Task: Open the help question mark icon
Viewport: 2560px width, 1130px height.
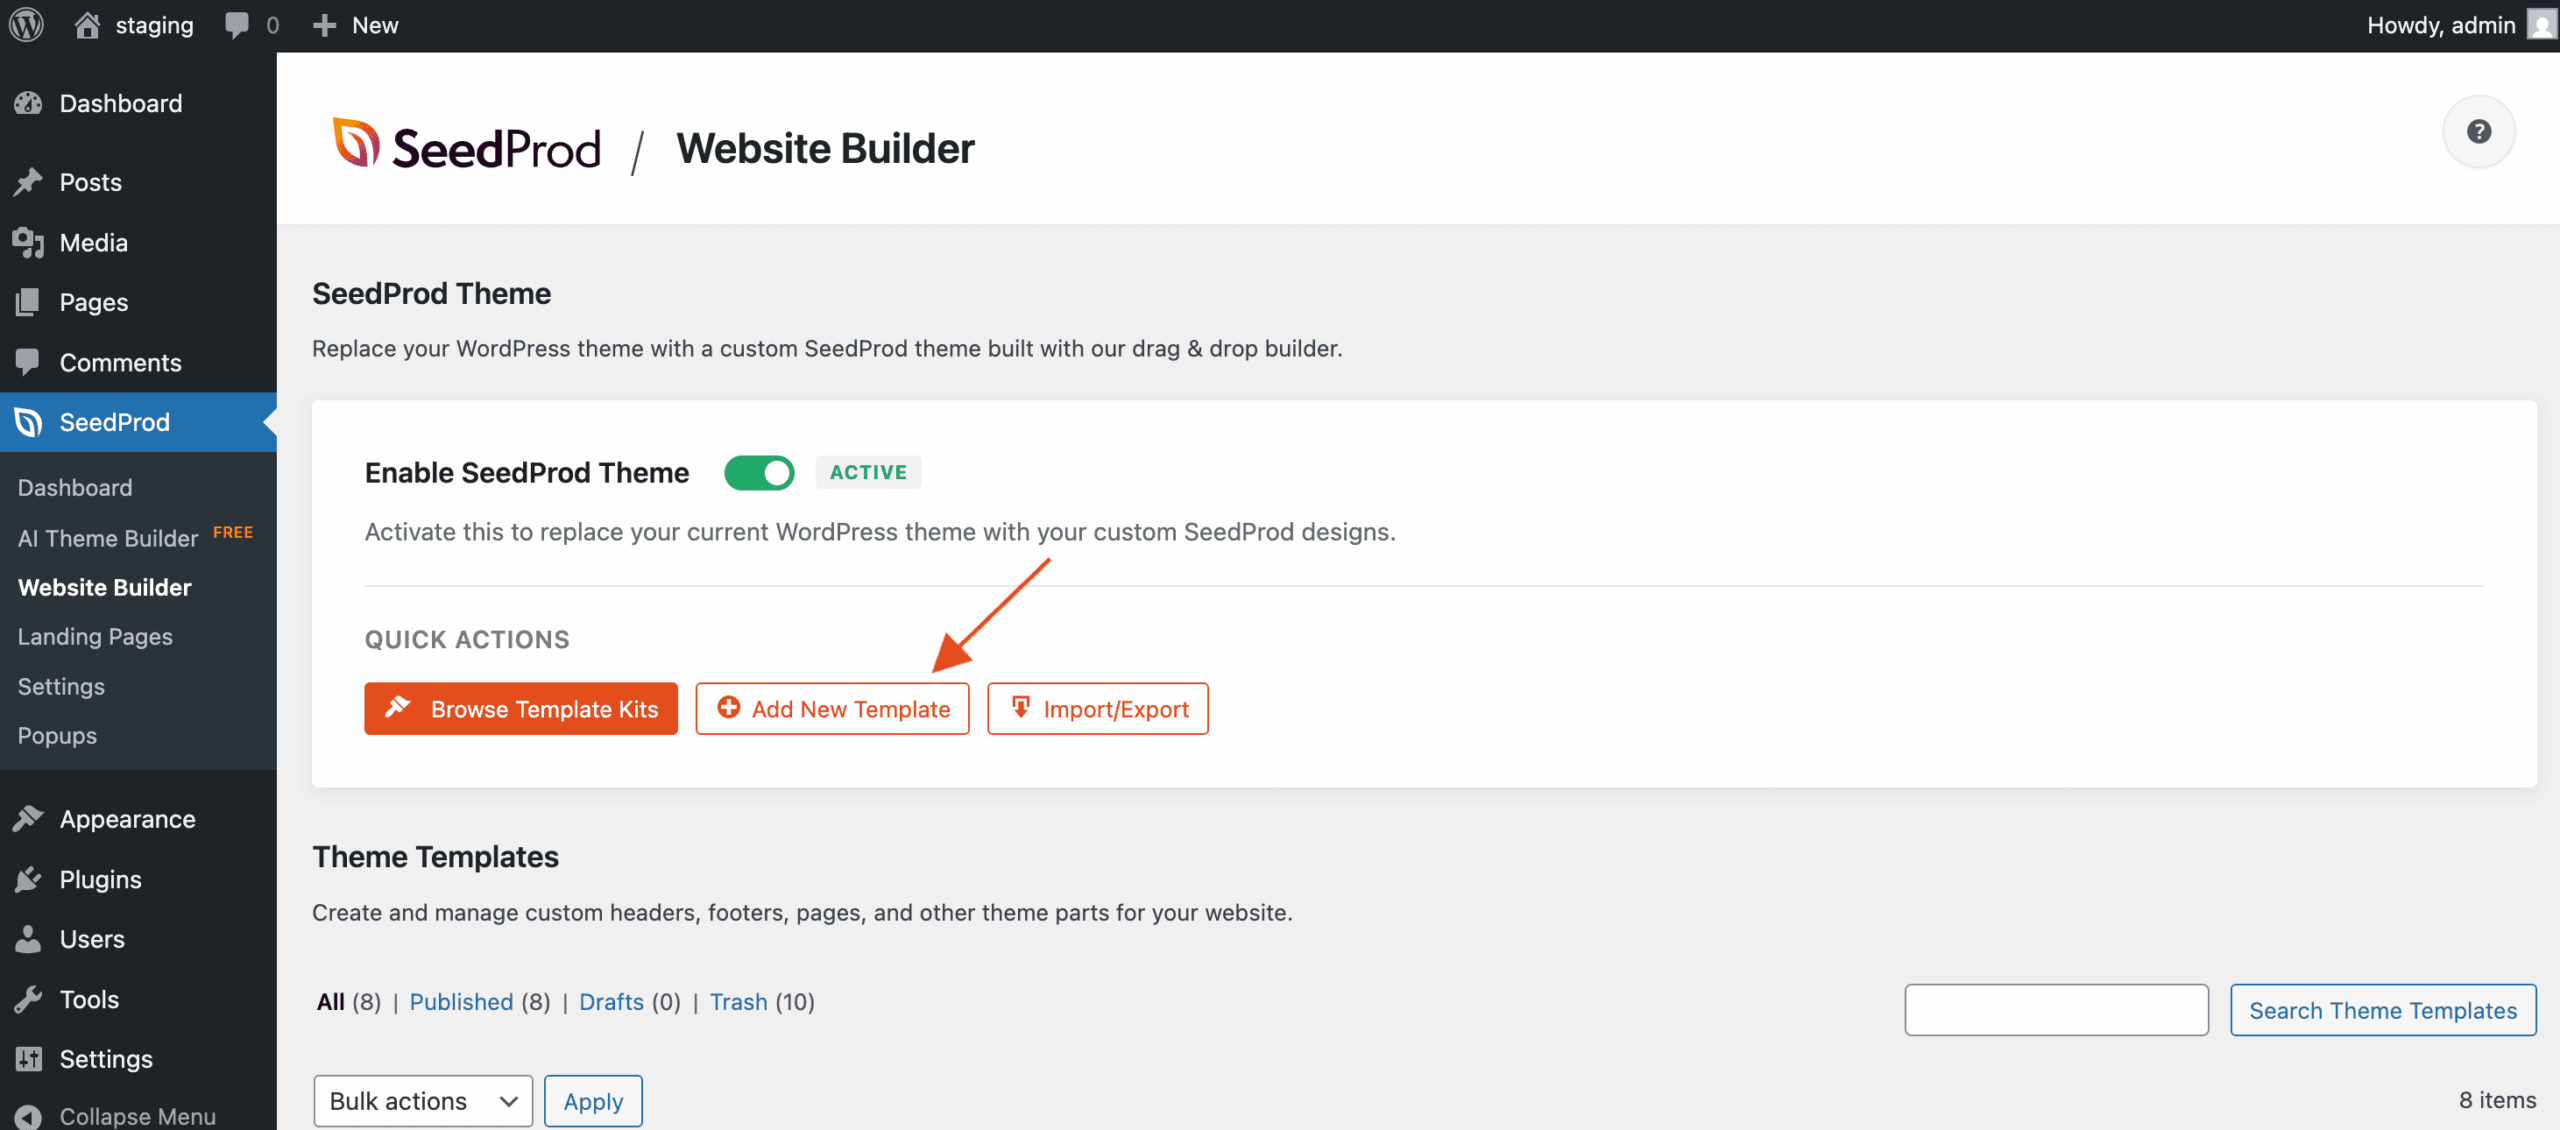Action: (x=2478, y=132)
